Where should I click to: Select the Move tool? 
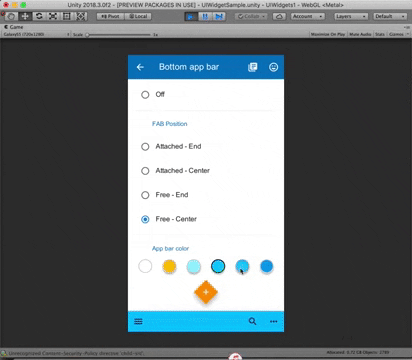click(x=25, y=16)
